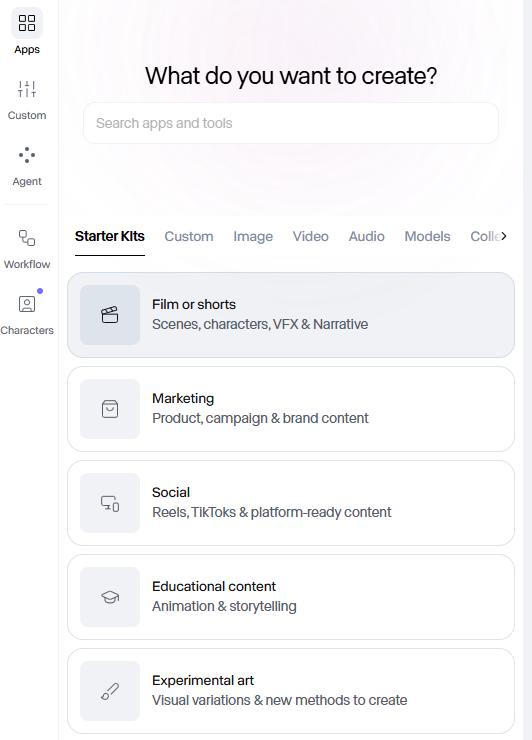This screenshot has height=740, width=532.
Task: Select the Starter Kits tab
Action: [110, 236]
